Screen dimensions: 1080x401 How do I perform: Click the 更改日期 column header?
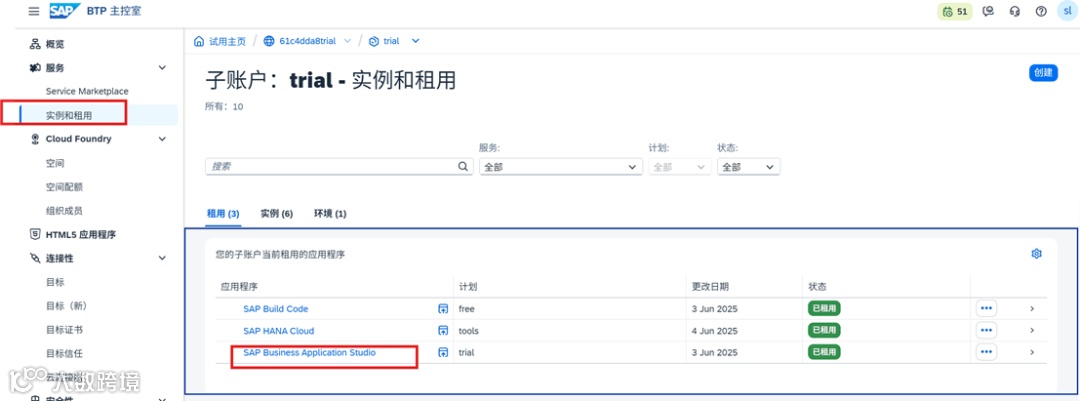coord(710,286)
